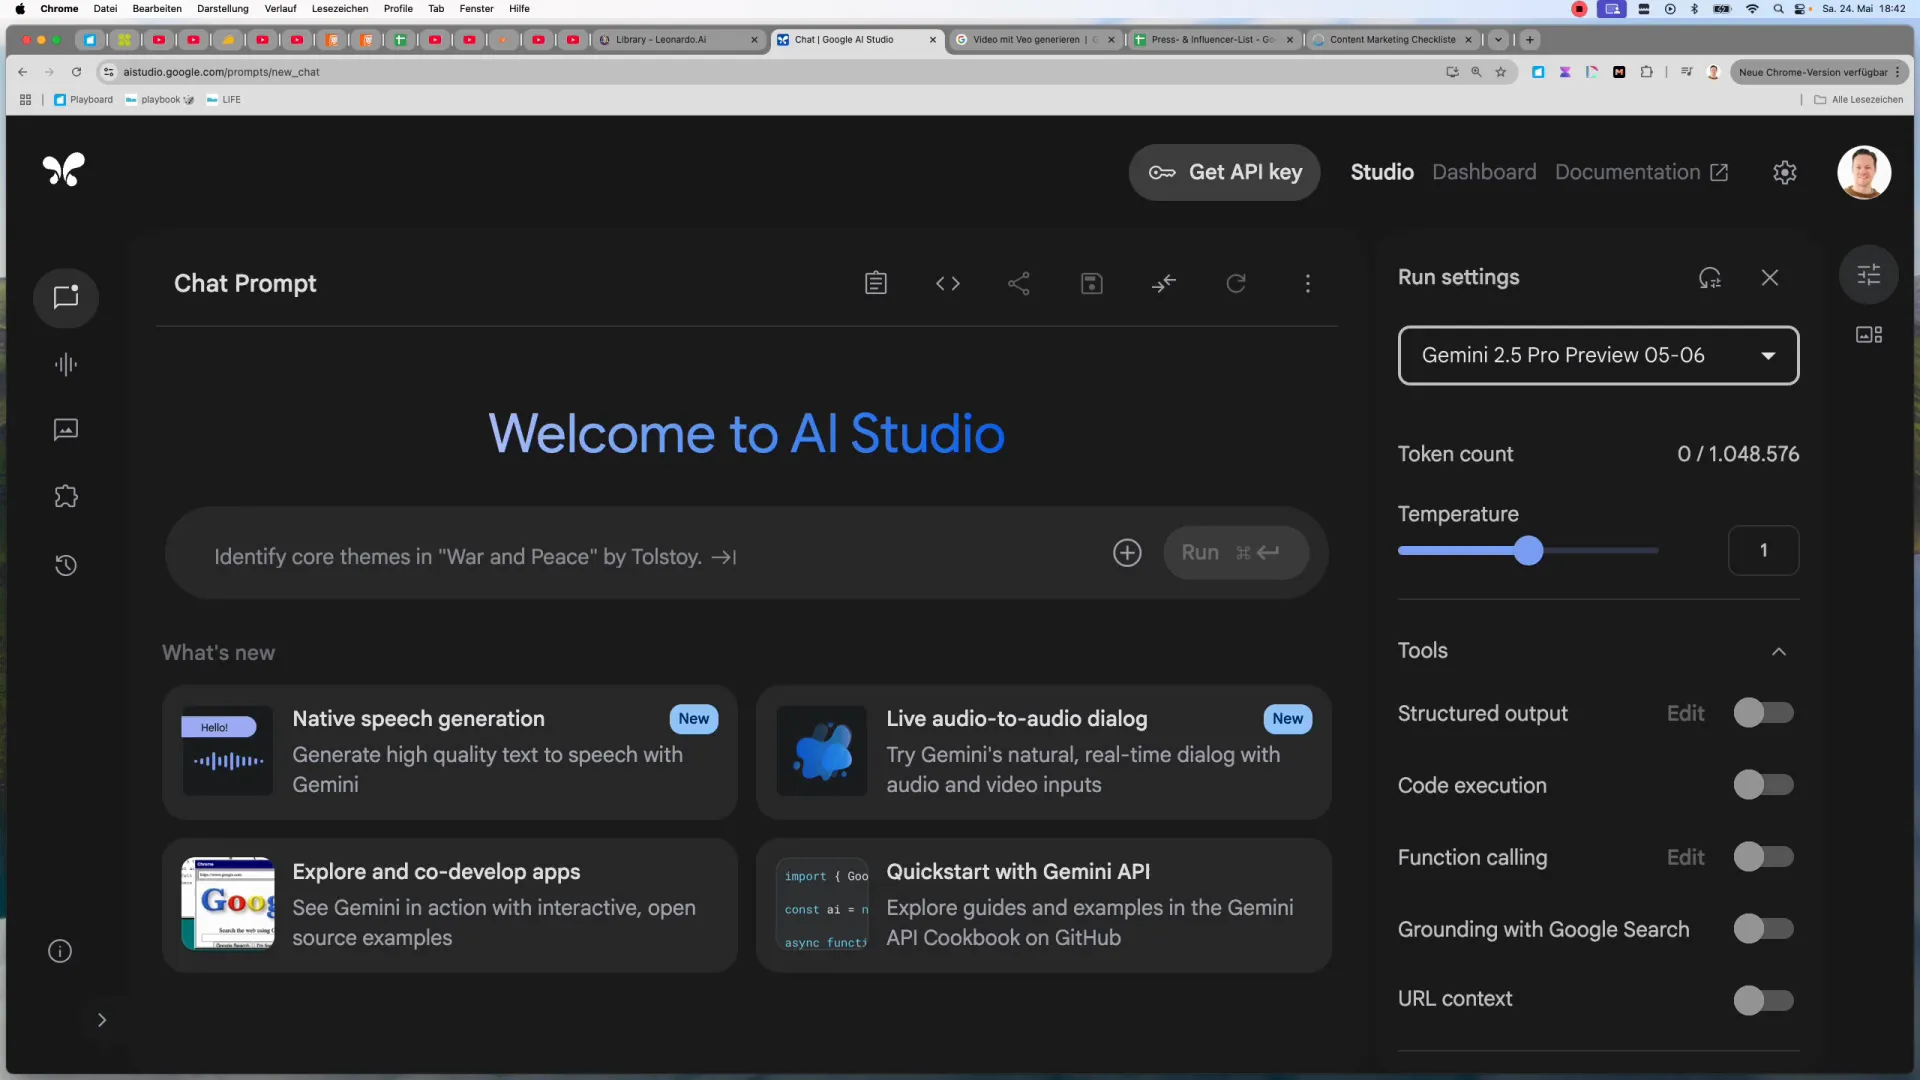1920x1080 pixels.
Task: Click Neue Chrome-Version verfügbar button
Action: (x=1818, y=72)
